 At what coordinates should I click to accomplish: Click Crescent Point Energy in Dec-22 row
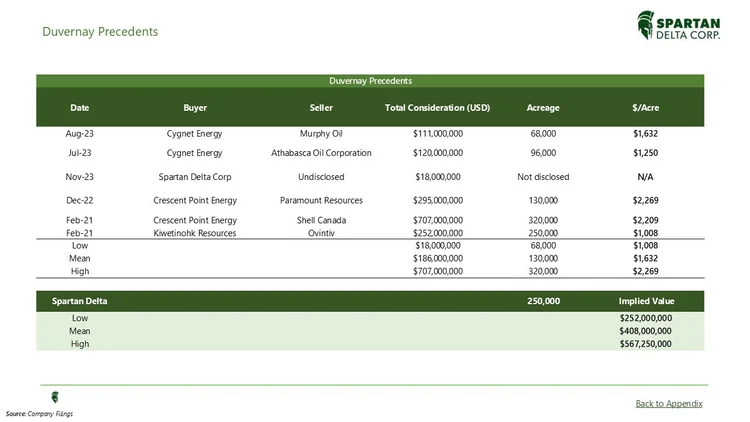(x=195, y=200)
